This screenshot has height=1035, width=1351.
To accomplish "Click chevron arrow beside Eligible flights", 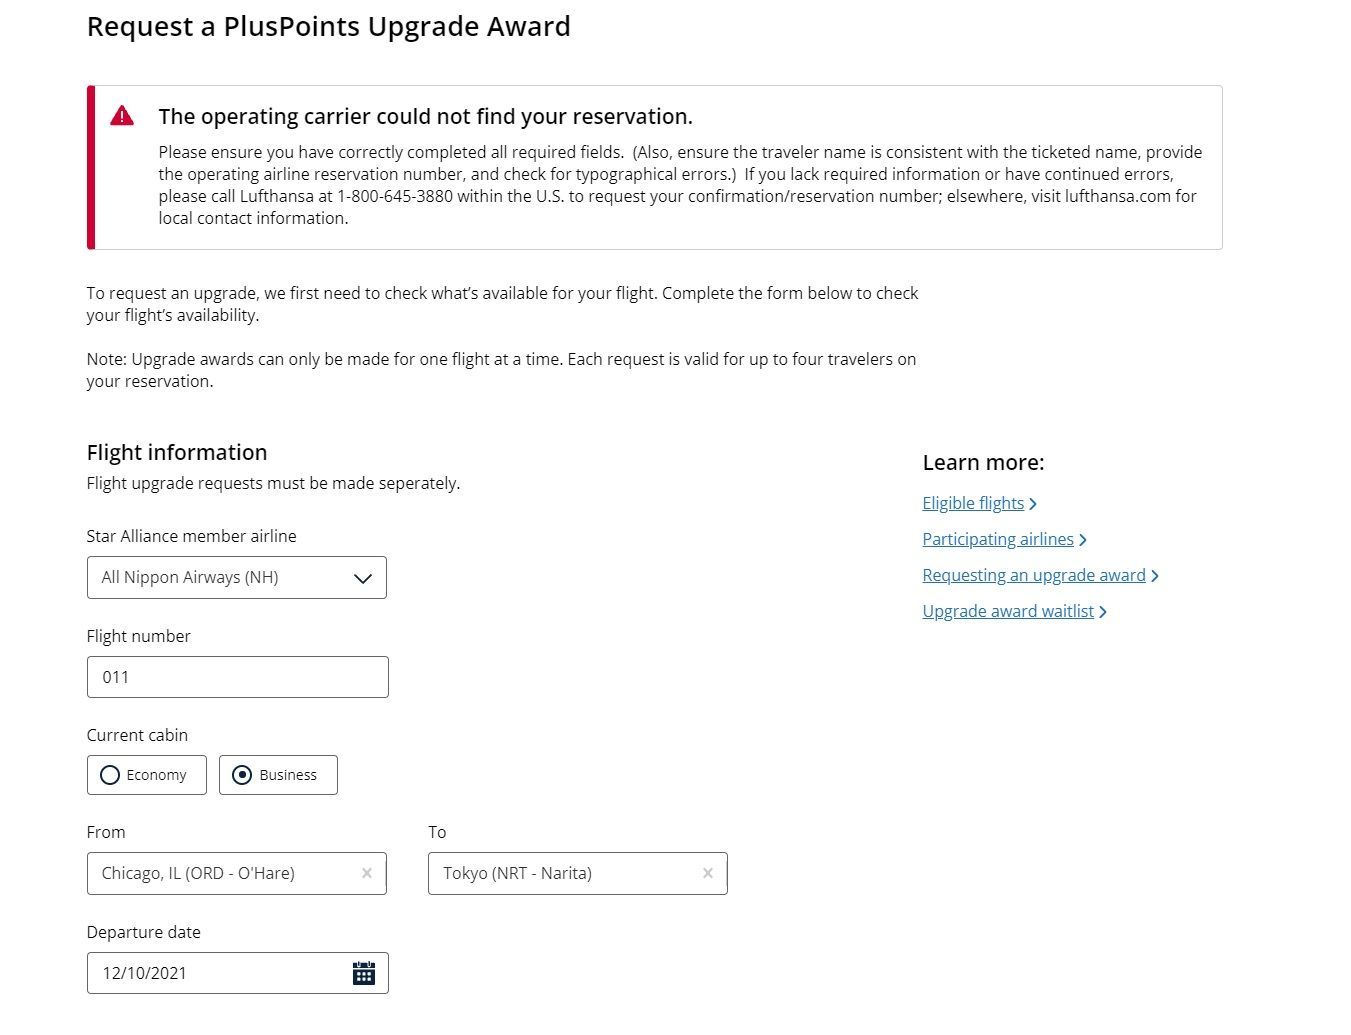I will click(1033, 504).
